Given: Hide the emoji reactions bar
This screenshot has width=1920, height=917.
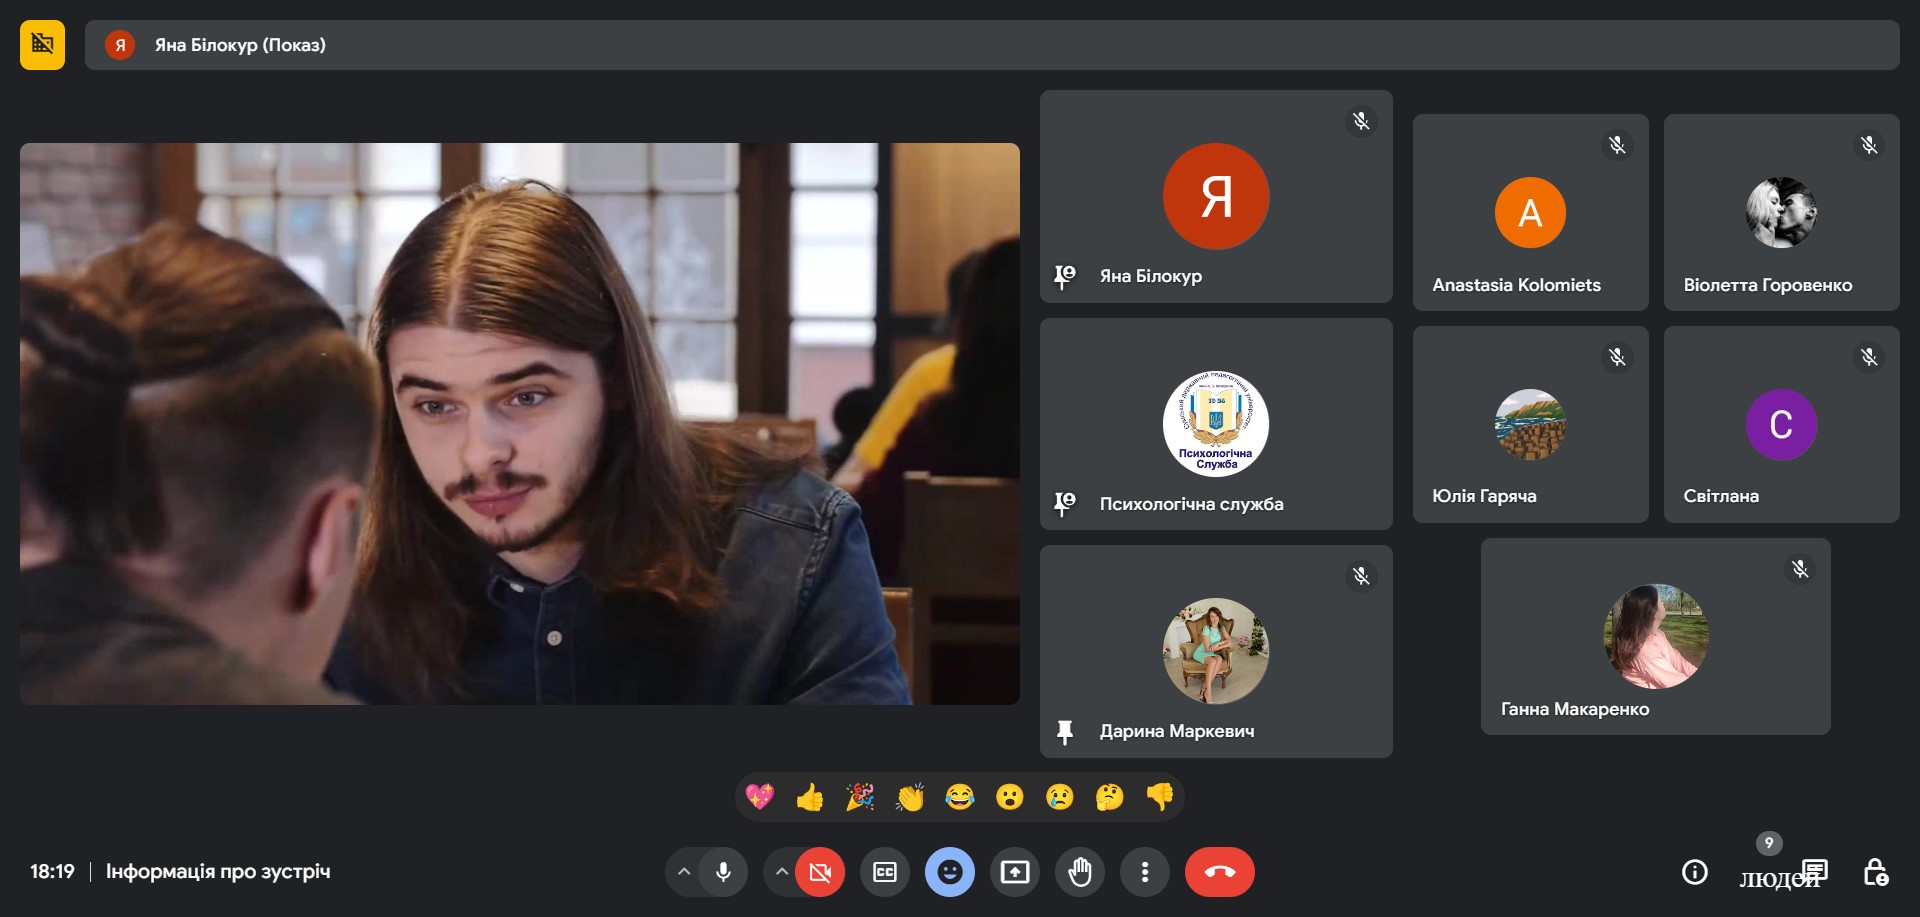Looking at the screenshot, I should 950,872.
